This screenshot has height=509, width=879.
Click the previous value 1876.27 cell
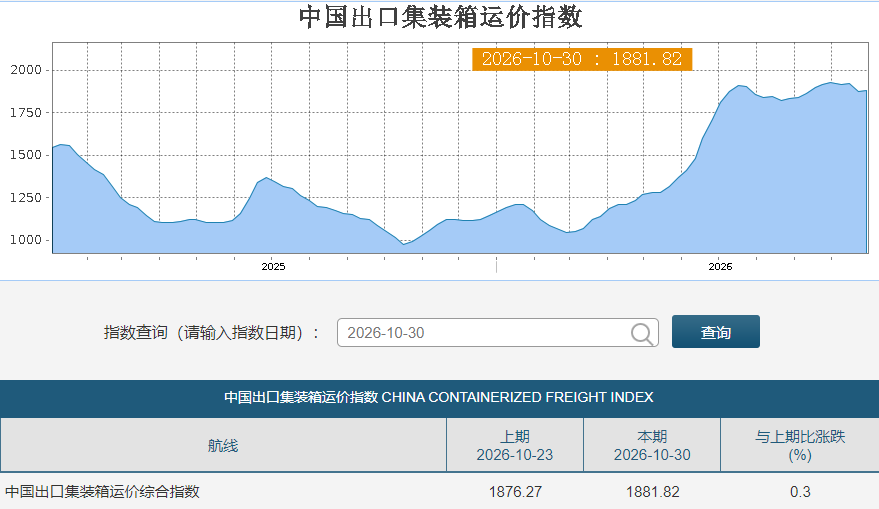tap(515, 492)
